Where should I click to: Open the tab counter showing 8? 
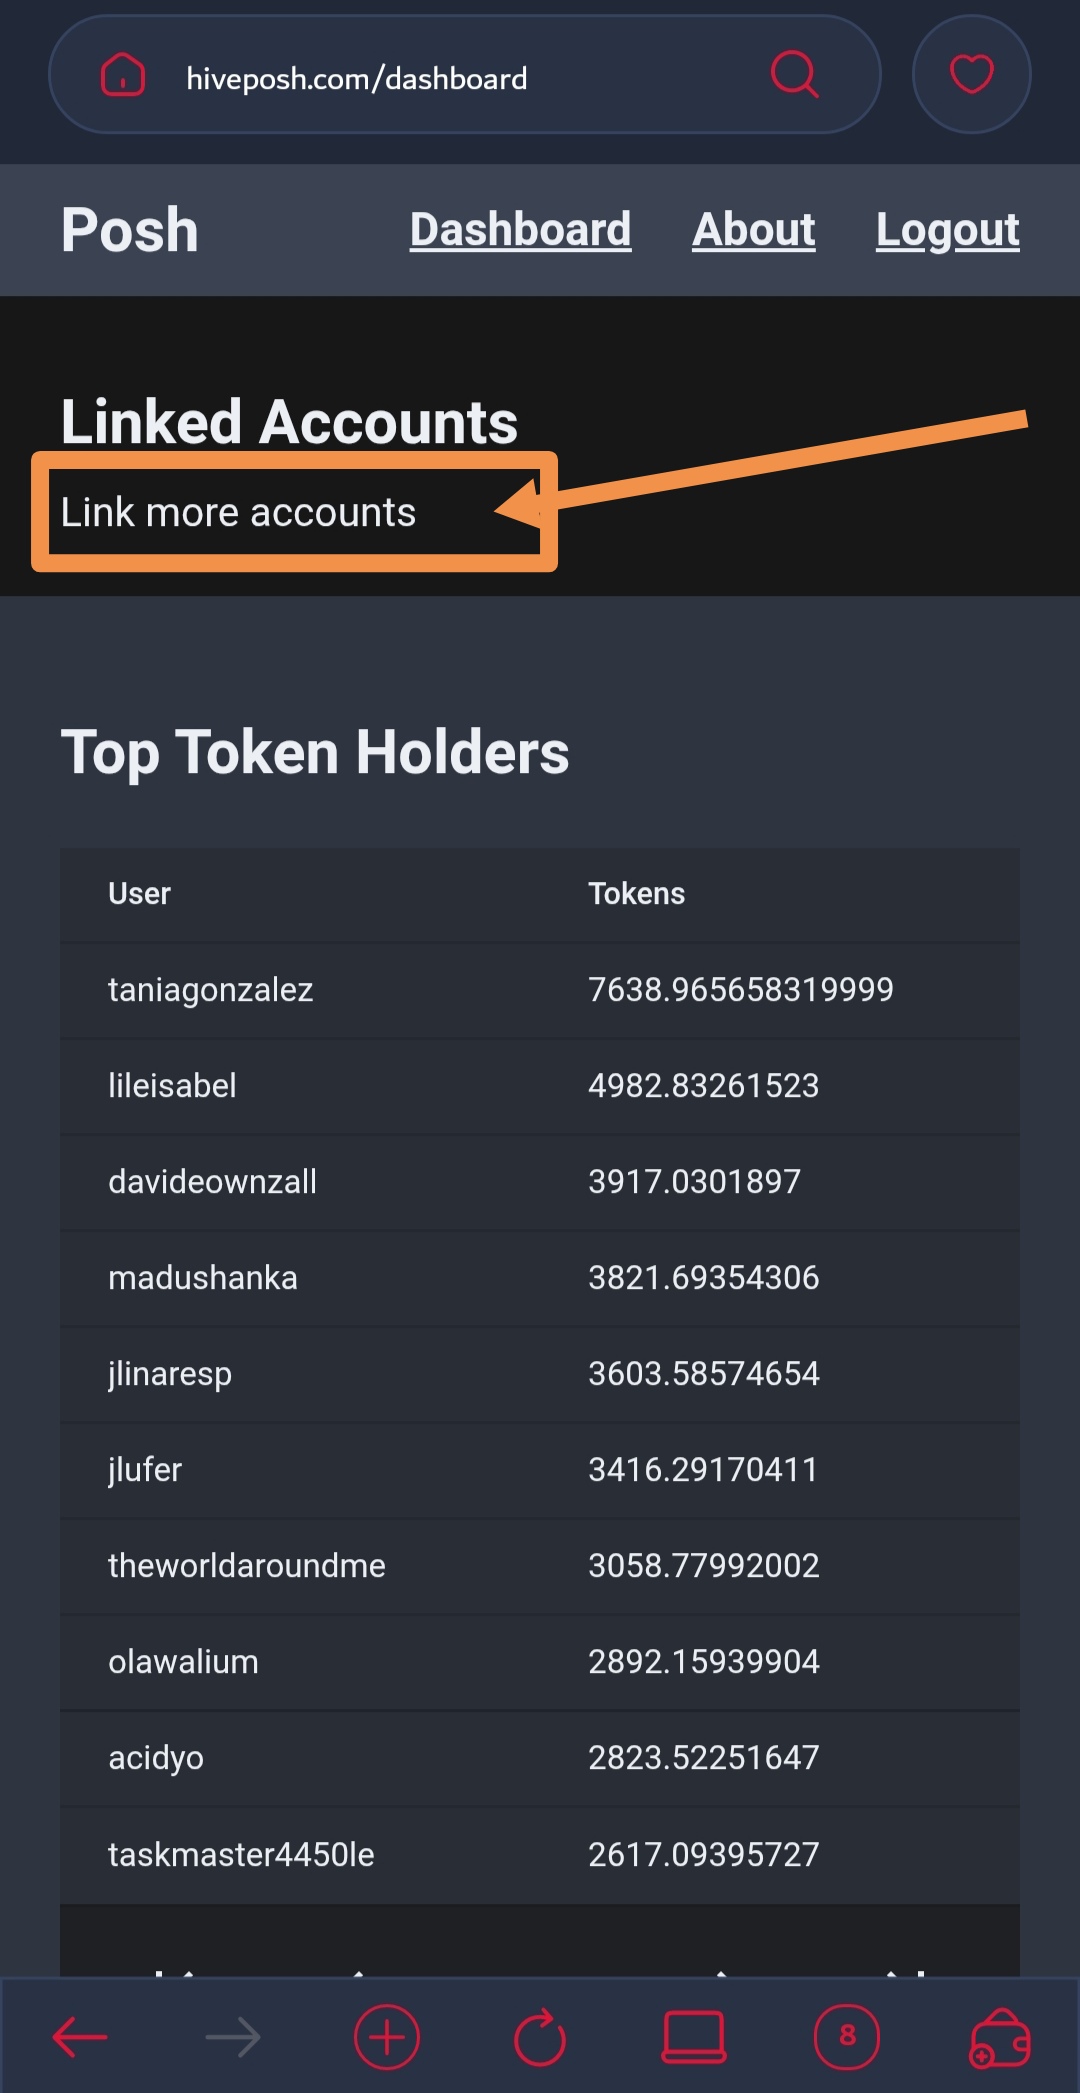point(847,2037)
